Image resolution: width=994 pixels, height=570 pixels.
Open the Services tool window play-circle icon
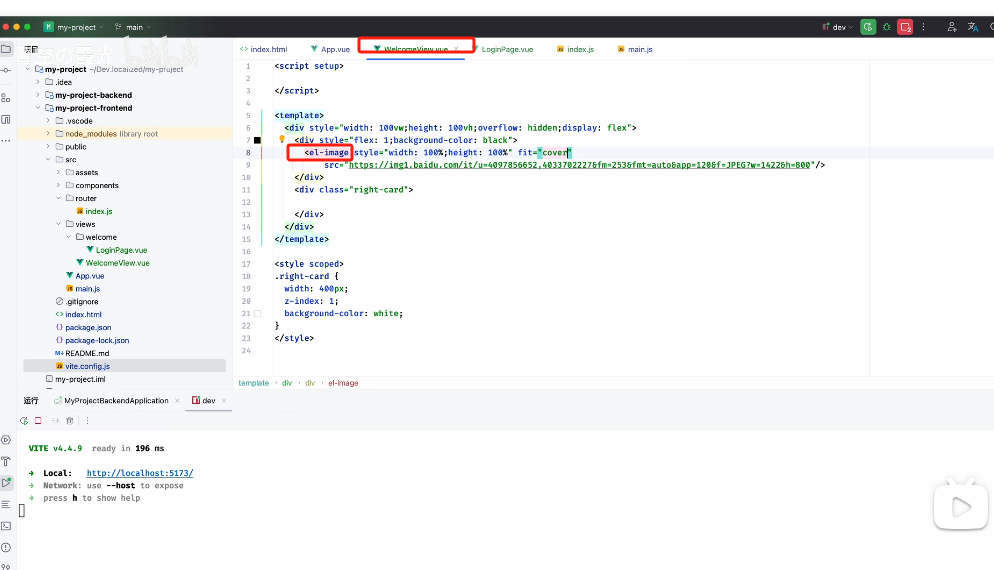[6, 440]
